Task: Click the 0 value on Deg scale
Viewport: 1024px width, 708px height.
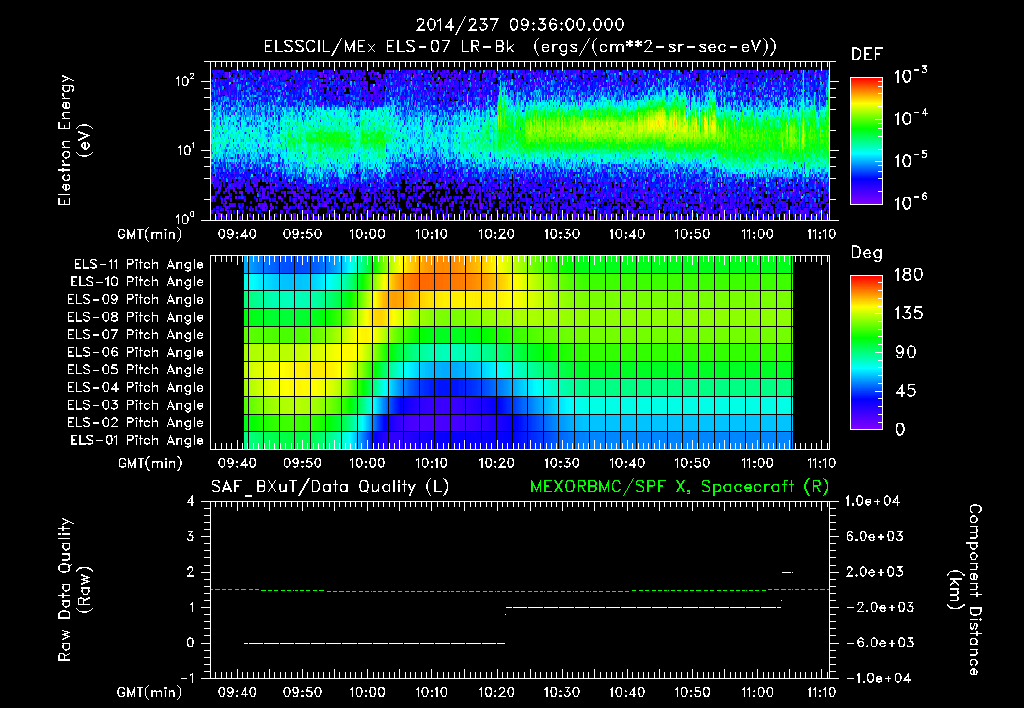Action: [901, 430]
